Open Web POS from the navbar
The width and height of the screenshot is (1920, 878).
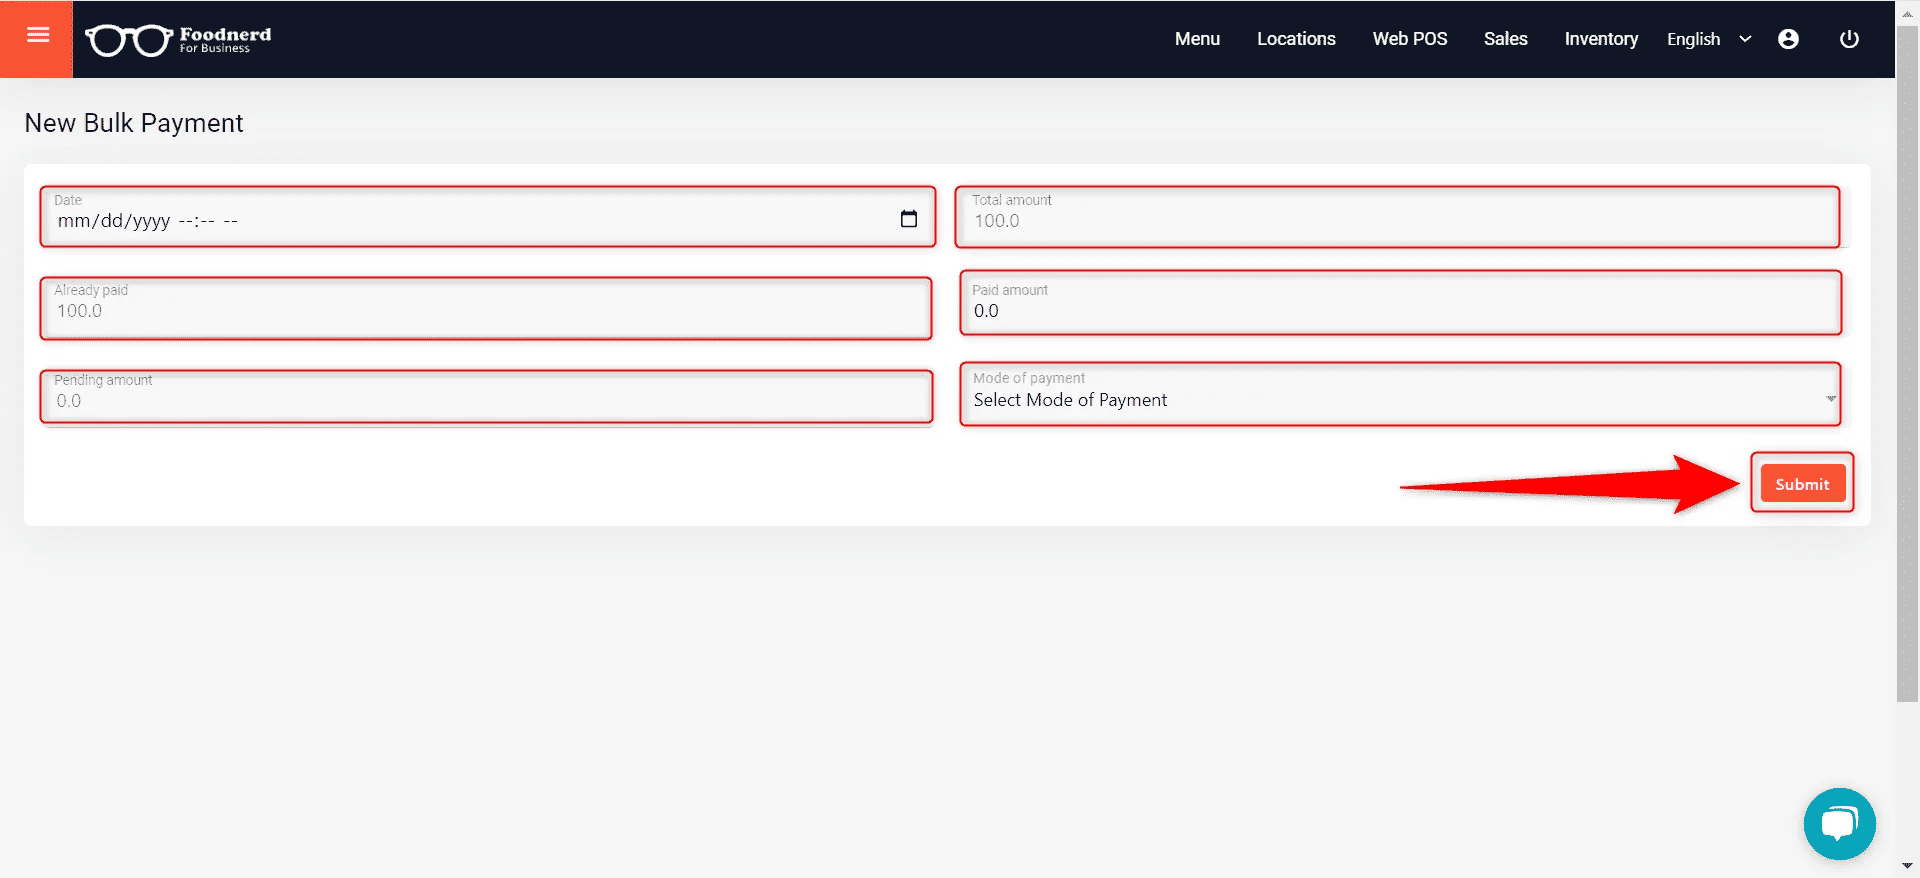(x=1409, y=39)
